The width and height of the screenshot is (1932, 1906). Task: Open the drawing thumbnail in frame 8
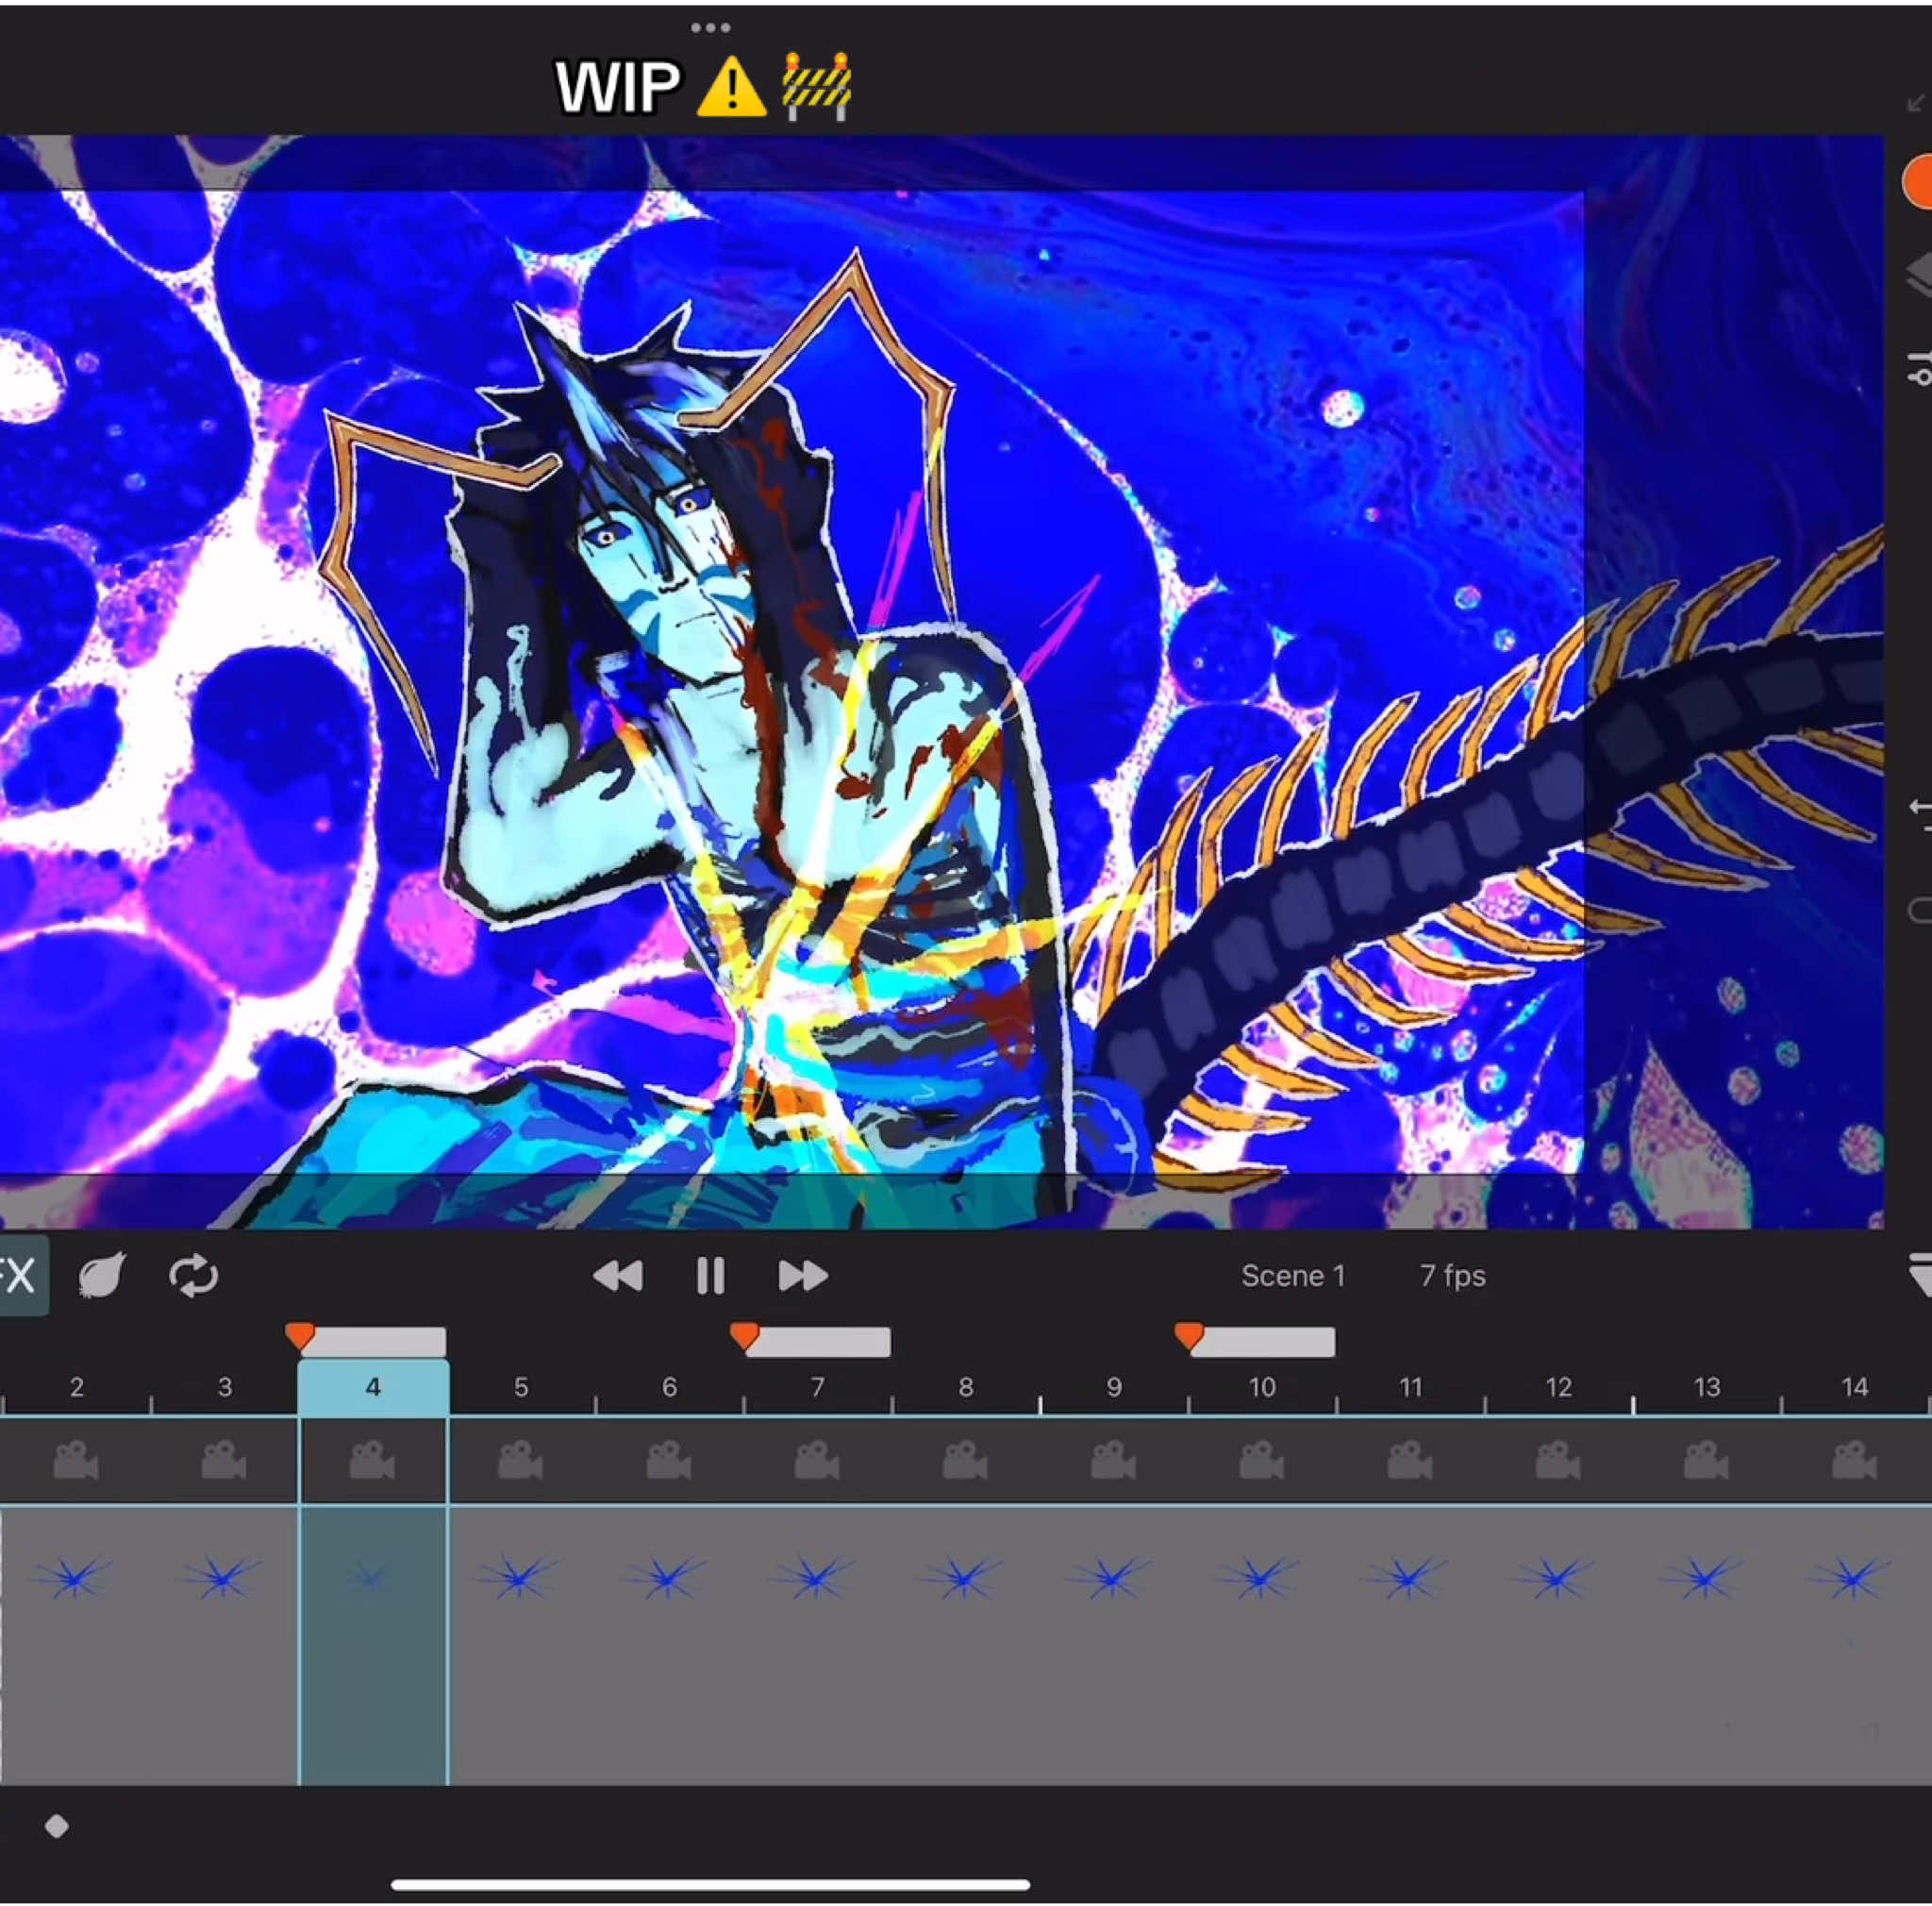click(x=963, y=1577)
